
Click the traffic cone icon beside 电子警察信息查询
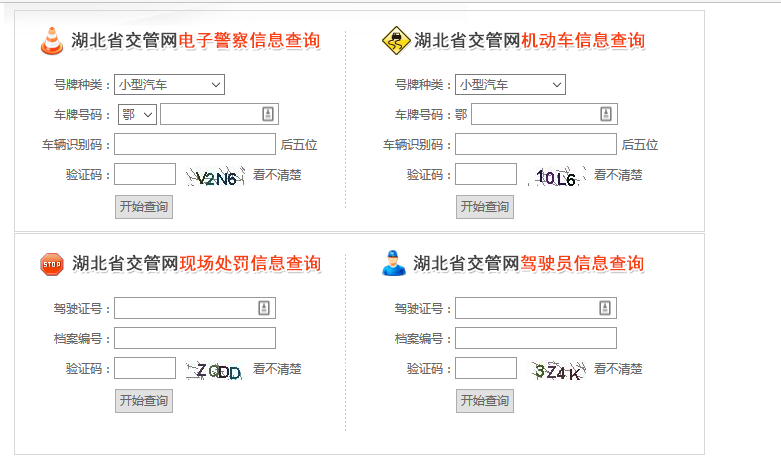click(51, 41)
